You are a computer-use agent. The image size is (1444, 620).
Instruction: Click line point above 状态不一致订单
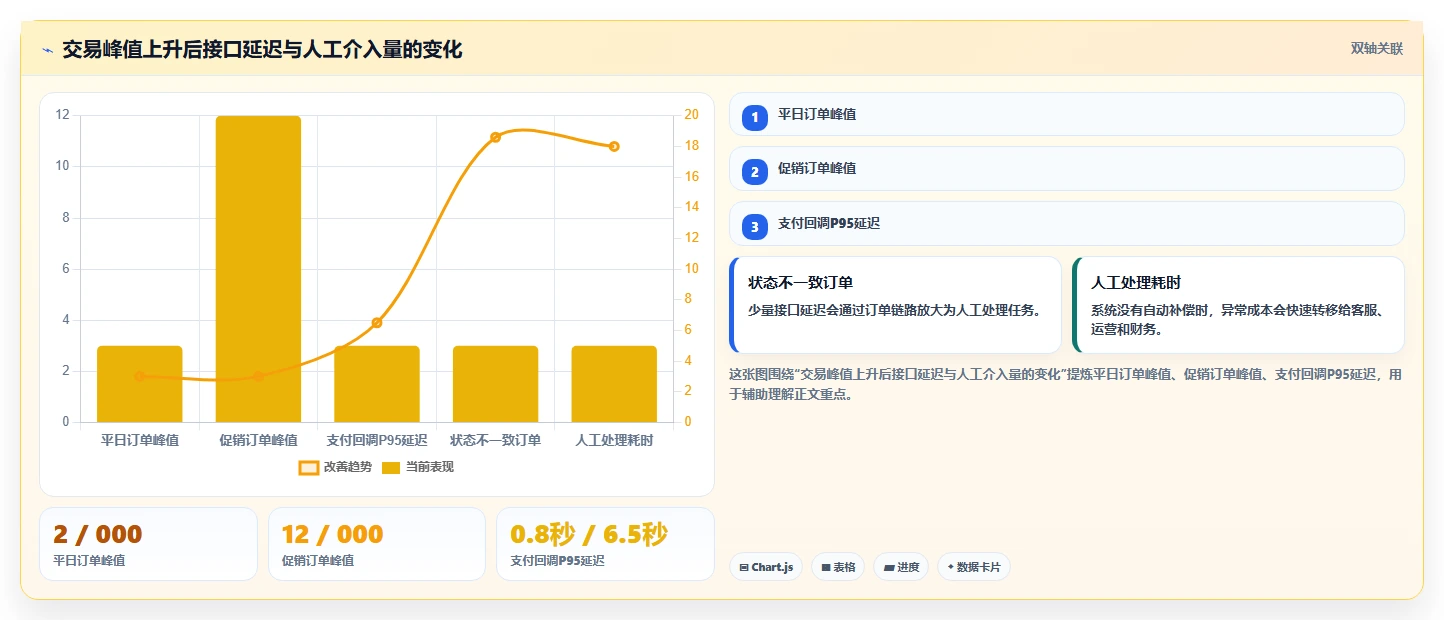[495, 137]
